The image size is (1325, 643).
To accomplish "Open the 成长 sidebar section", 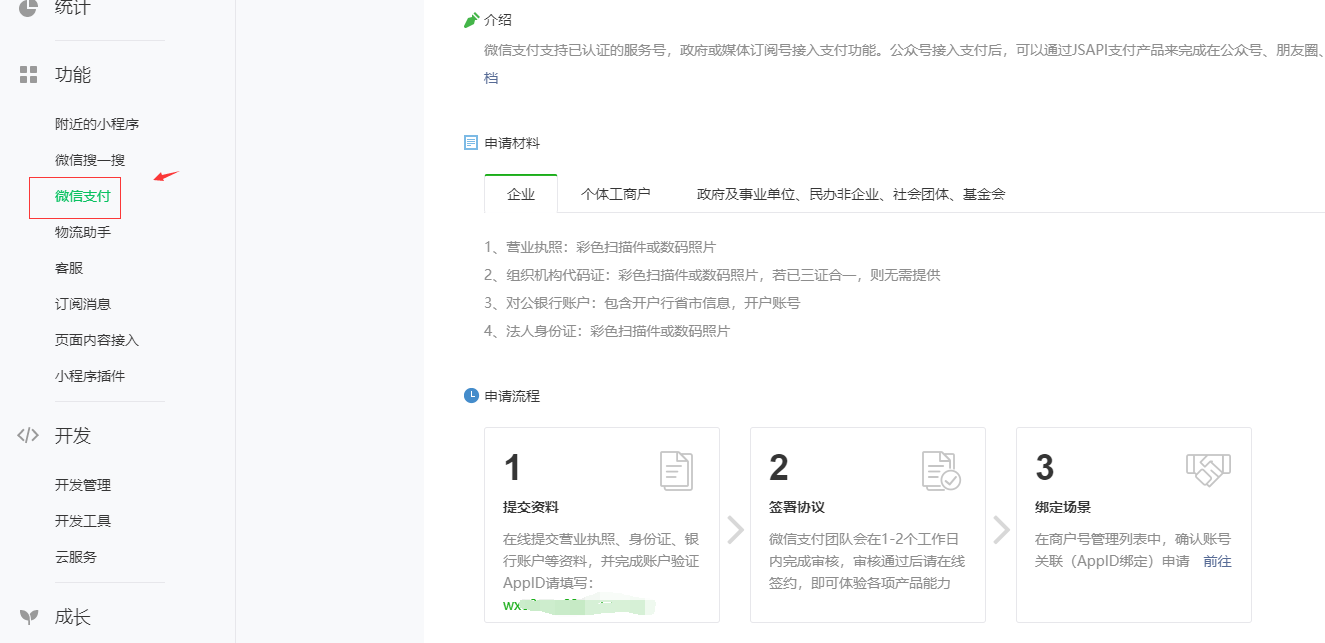I will pyautogui.click(x=73, y=617).
